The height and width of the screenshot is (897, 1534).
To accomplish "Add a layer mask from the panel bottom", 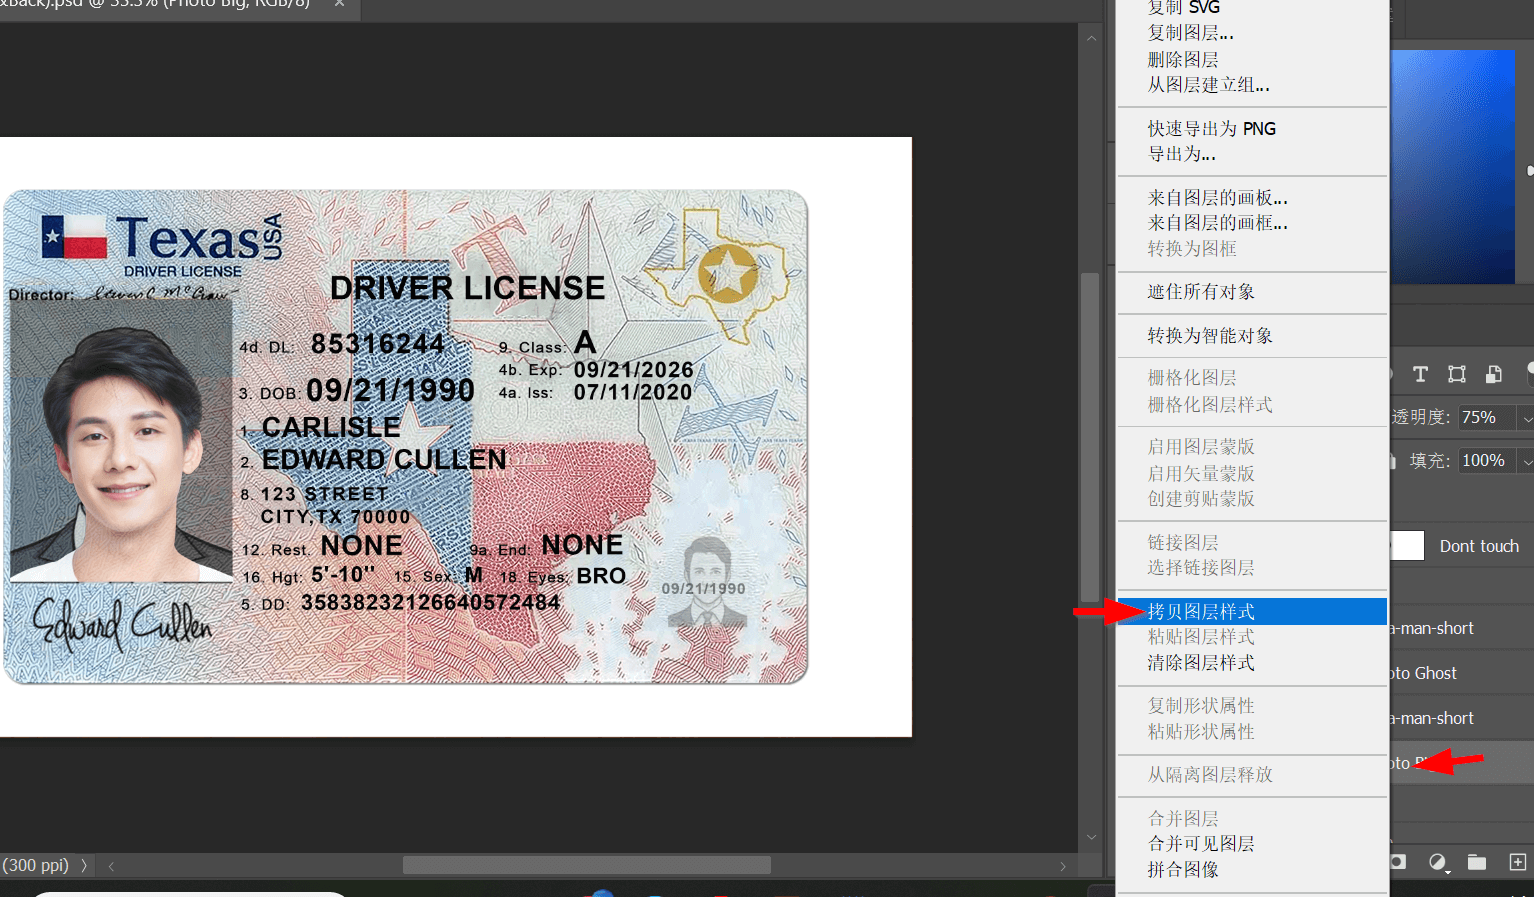I will point(1398,862).
